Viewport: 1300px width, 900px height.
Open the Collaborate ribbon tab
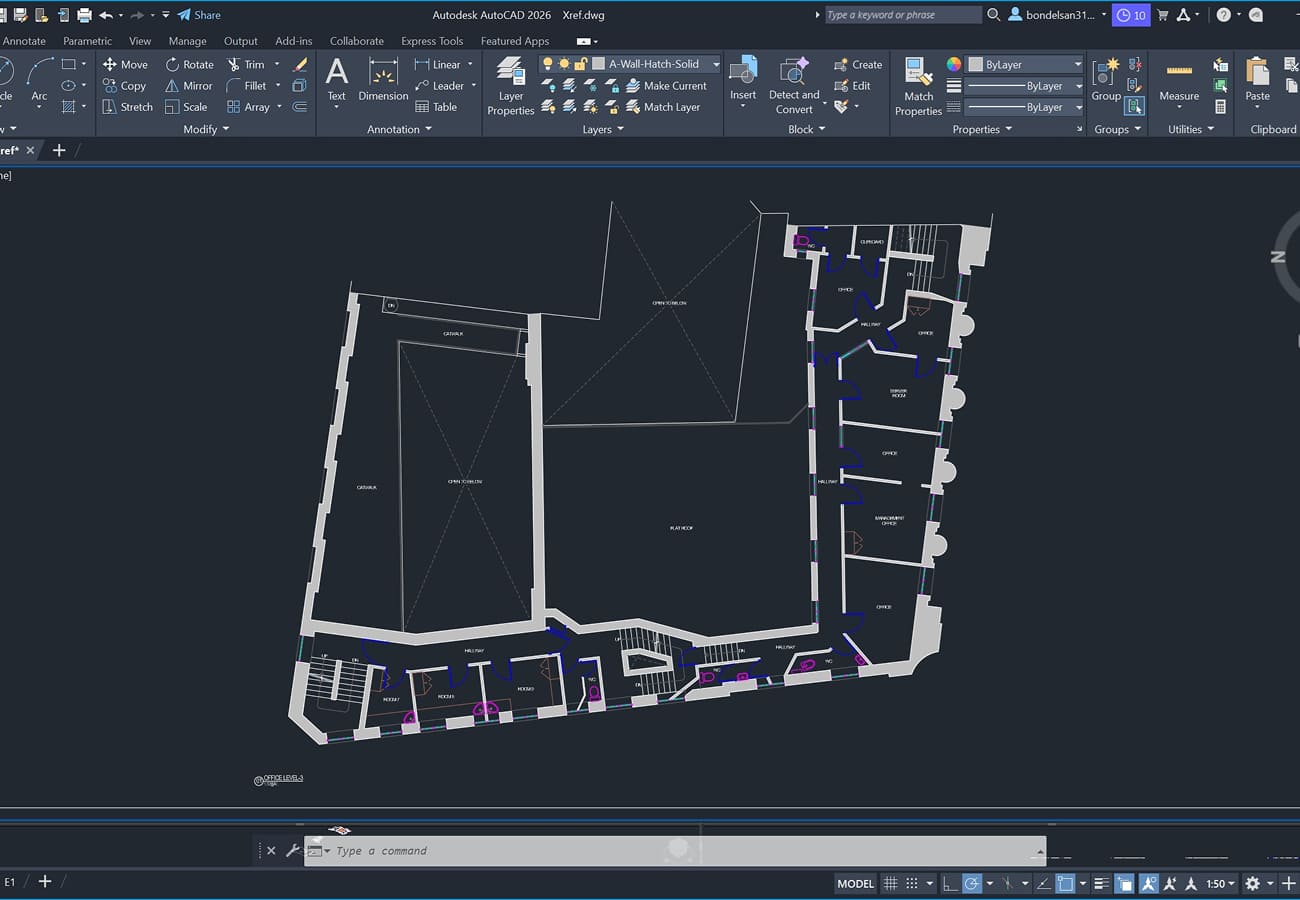356,41
